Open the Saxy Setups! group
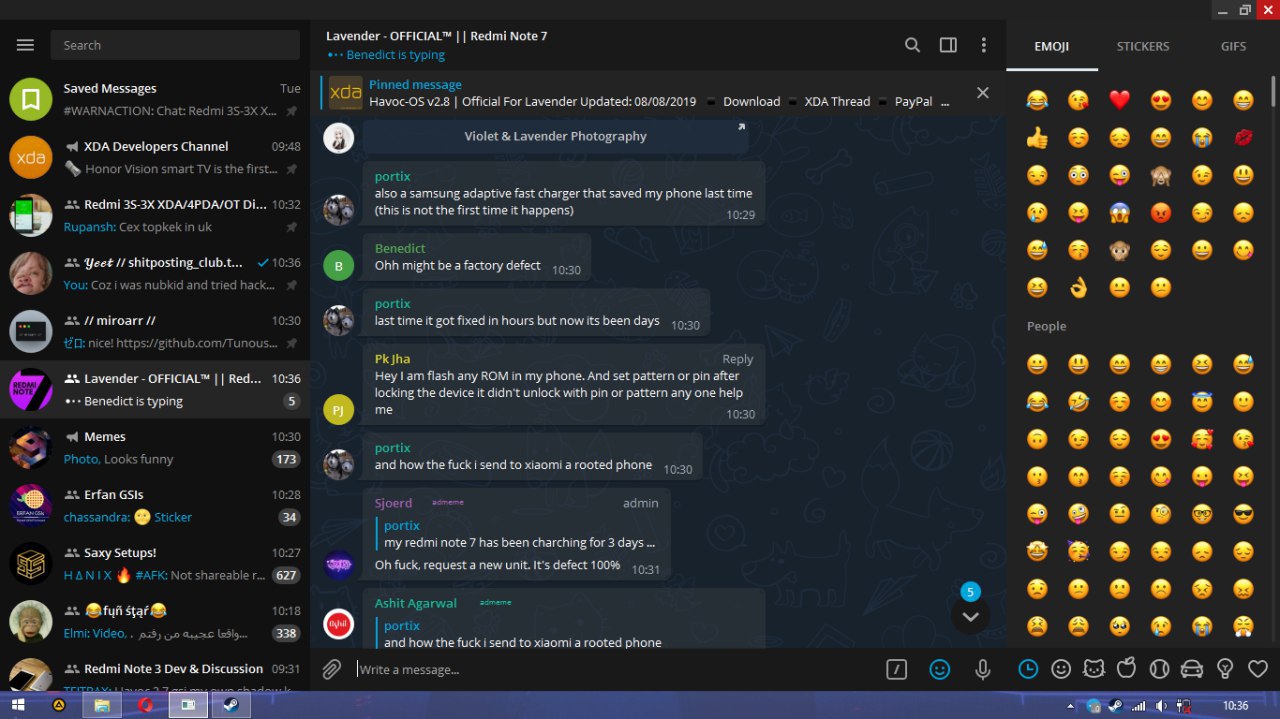 tap(155, 563)
